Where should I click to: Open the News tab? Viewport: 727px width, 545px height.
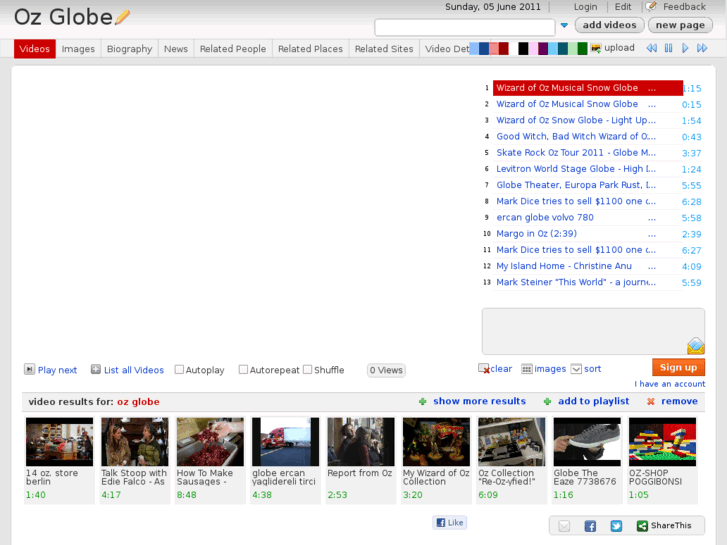[176, 49]
